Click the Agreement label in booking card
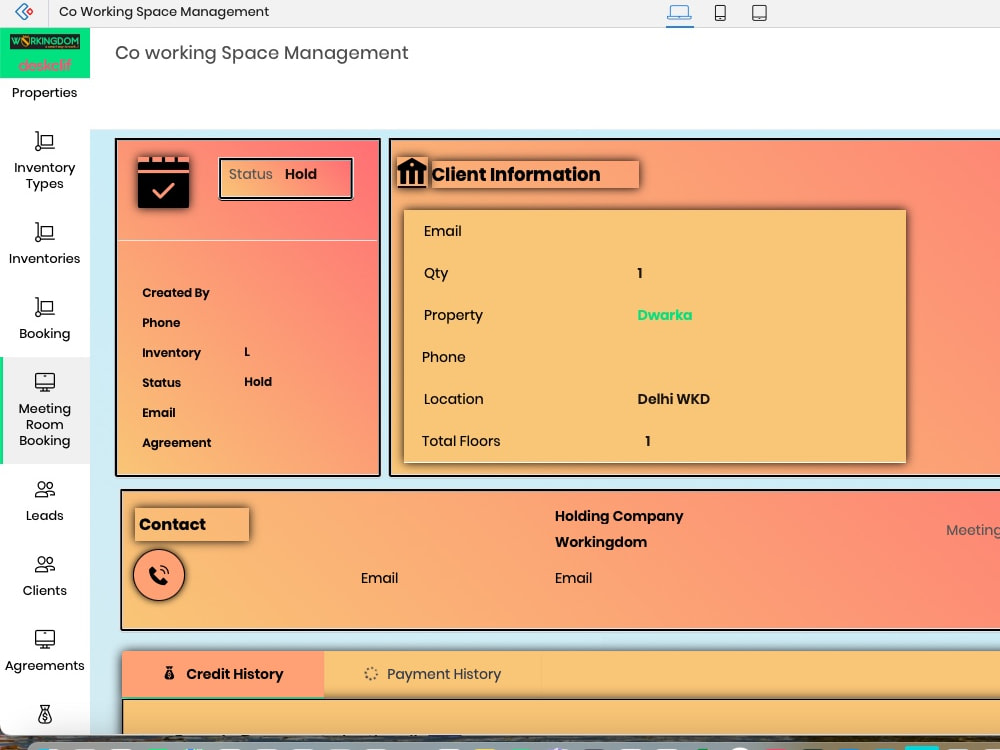 click(x=177, y=443)
